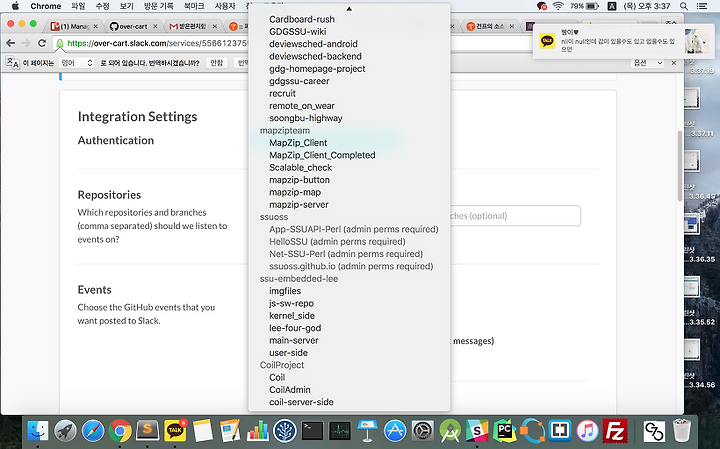Pick mapzip-button repository
Viewport: 720px width, 449px height.
pos(299,180)
